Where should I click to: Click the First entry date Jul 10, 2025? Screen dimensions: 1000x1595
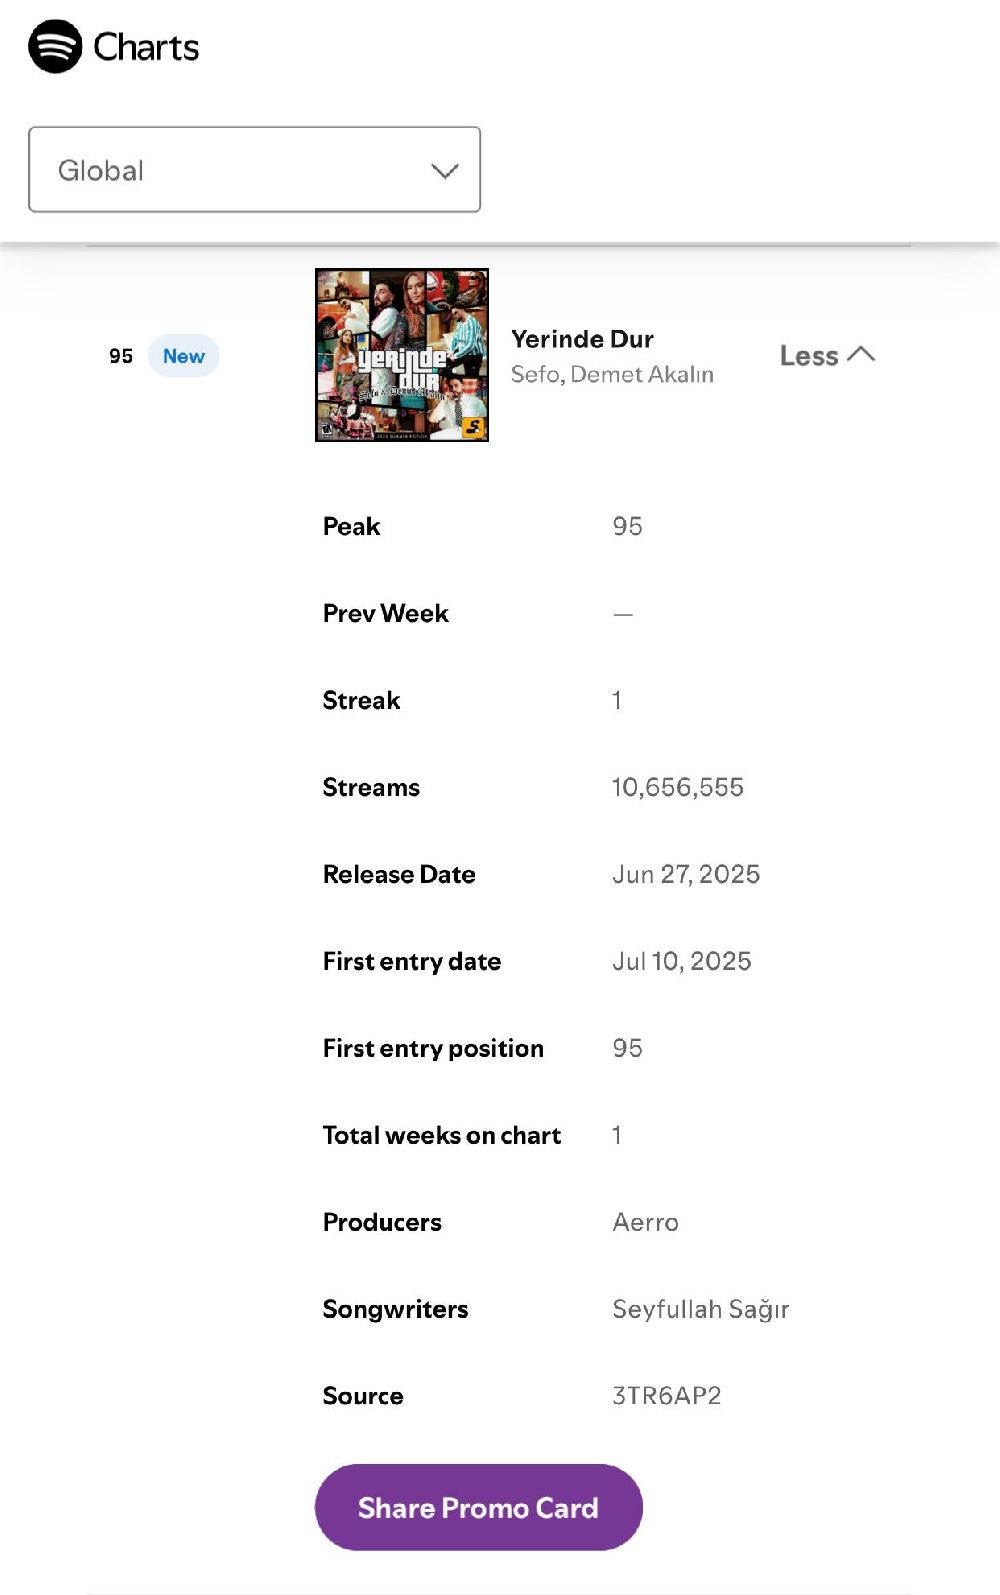[681, 961]
